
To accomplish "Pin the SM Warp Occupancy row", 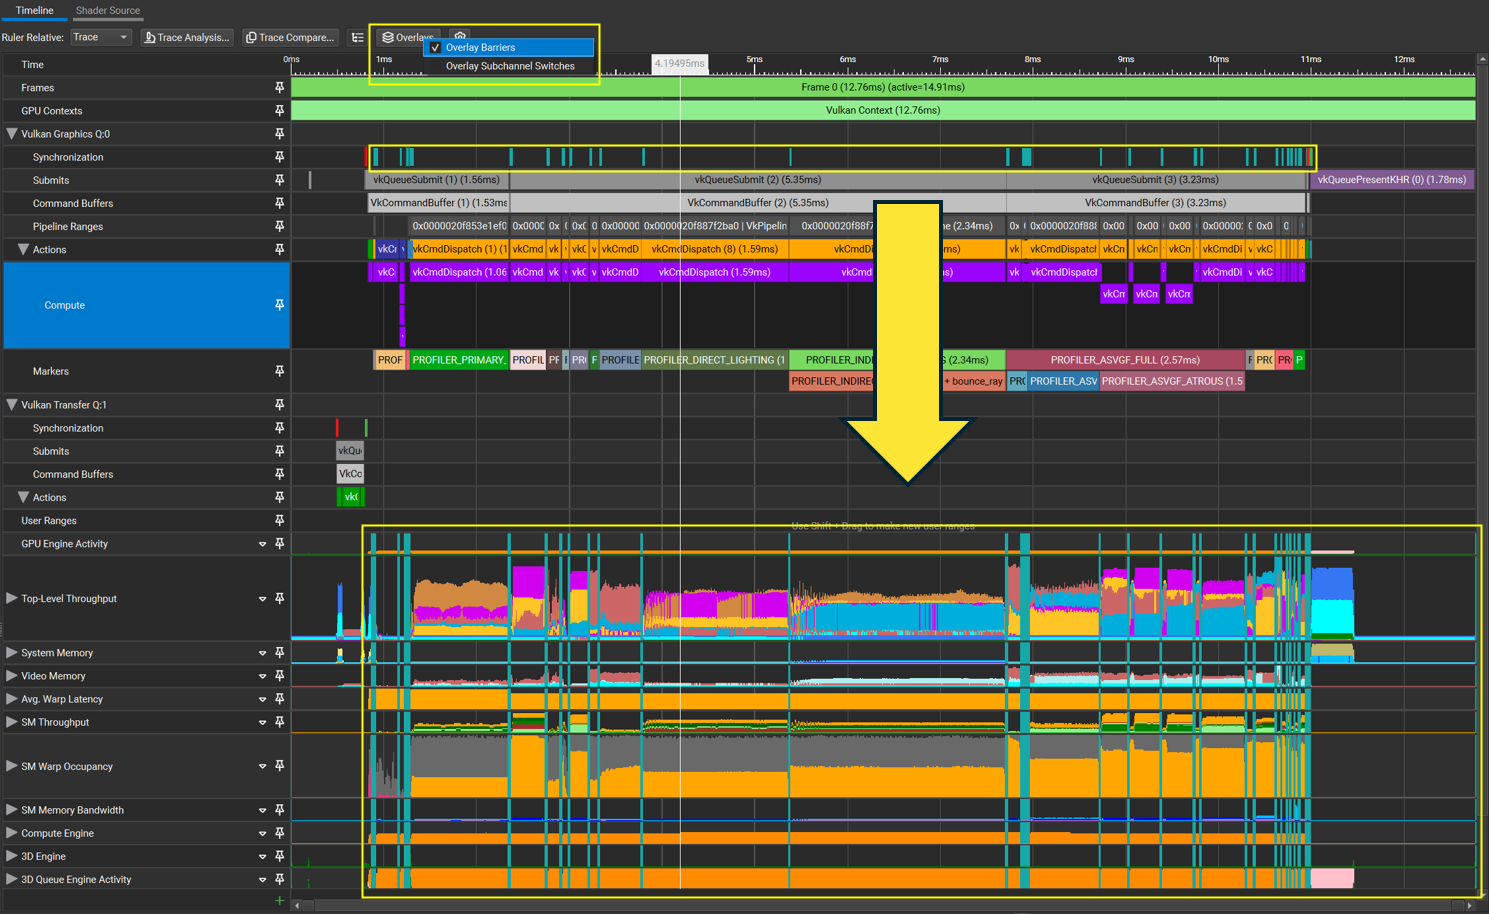I will click(279, 766).
